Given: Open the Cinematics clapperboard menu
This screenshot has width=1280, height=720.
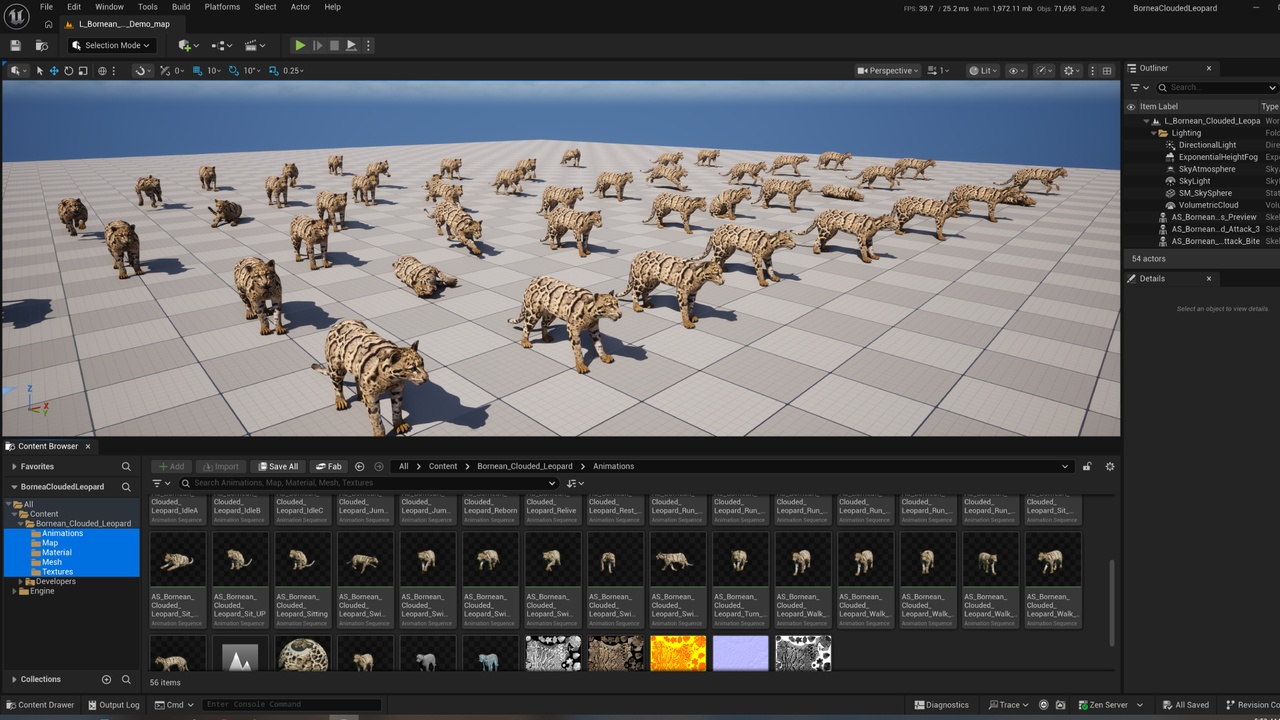Looking at the screenshot, I should coord(255,45).
